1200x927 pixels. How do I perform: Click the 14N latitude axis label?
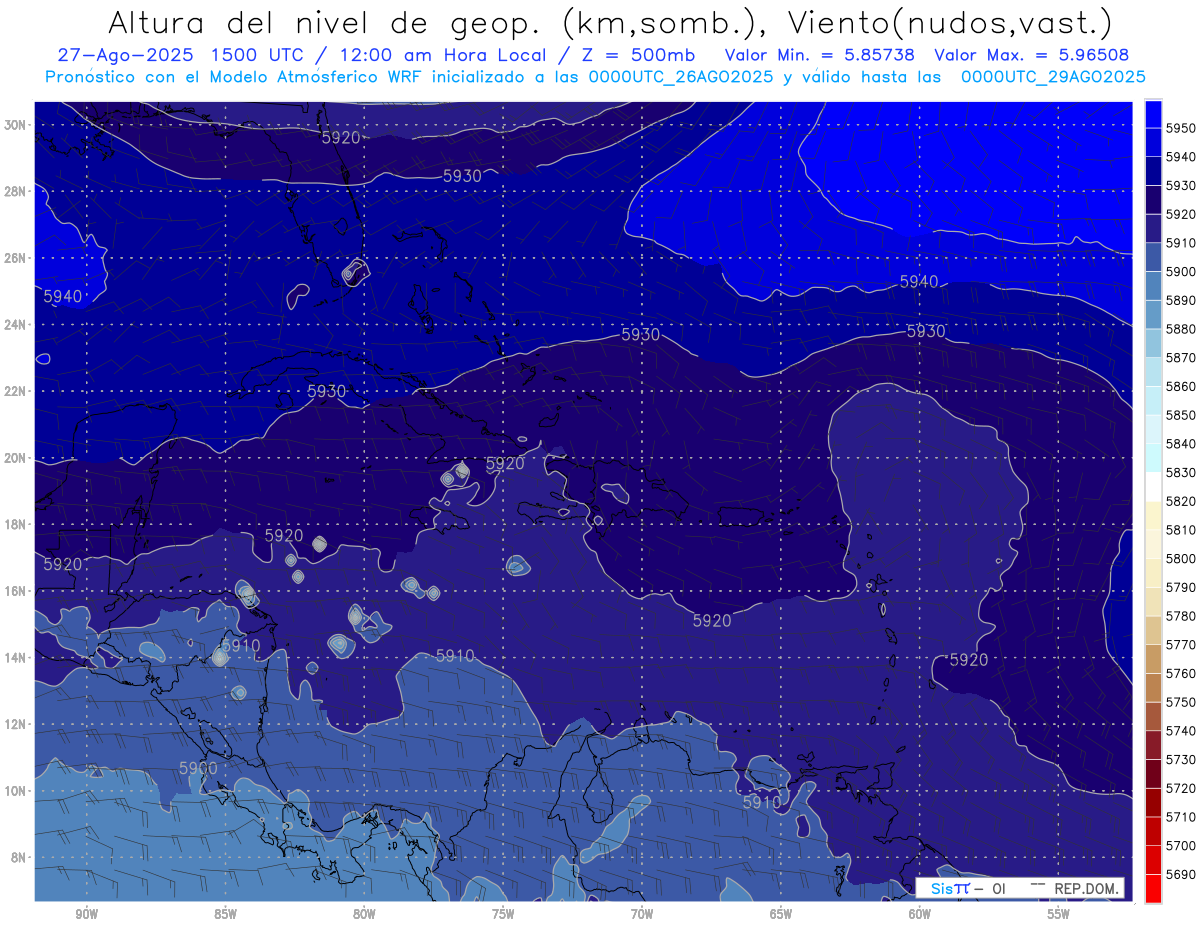(17, 657)
